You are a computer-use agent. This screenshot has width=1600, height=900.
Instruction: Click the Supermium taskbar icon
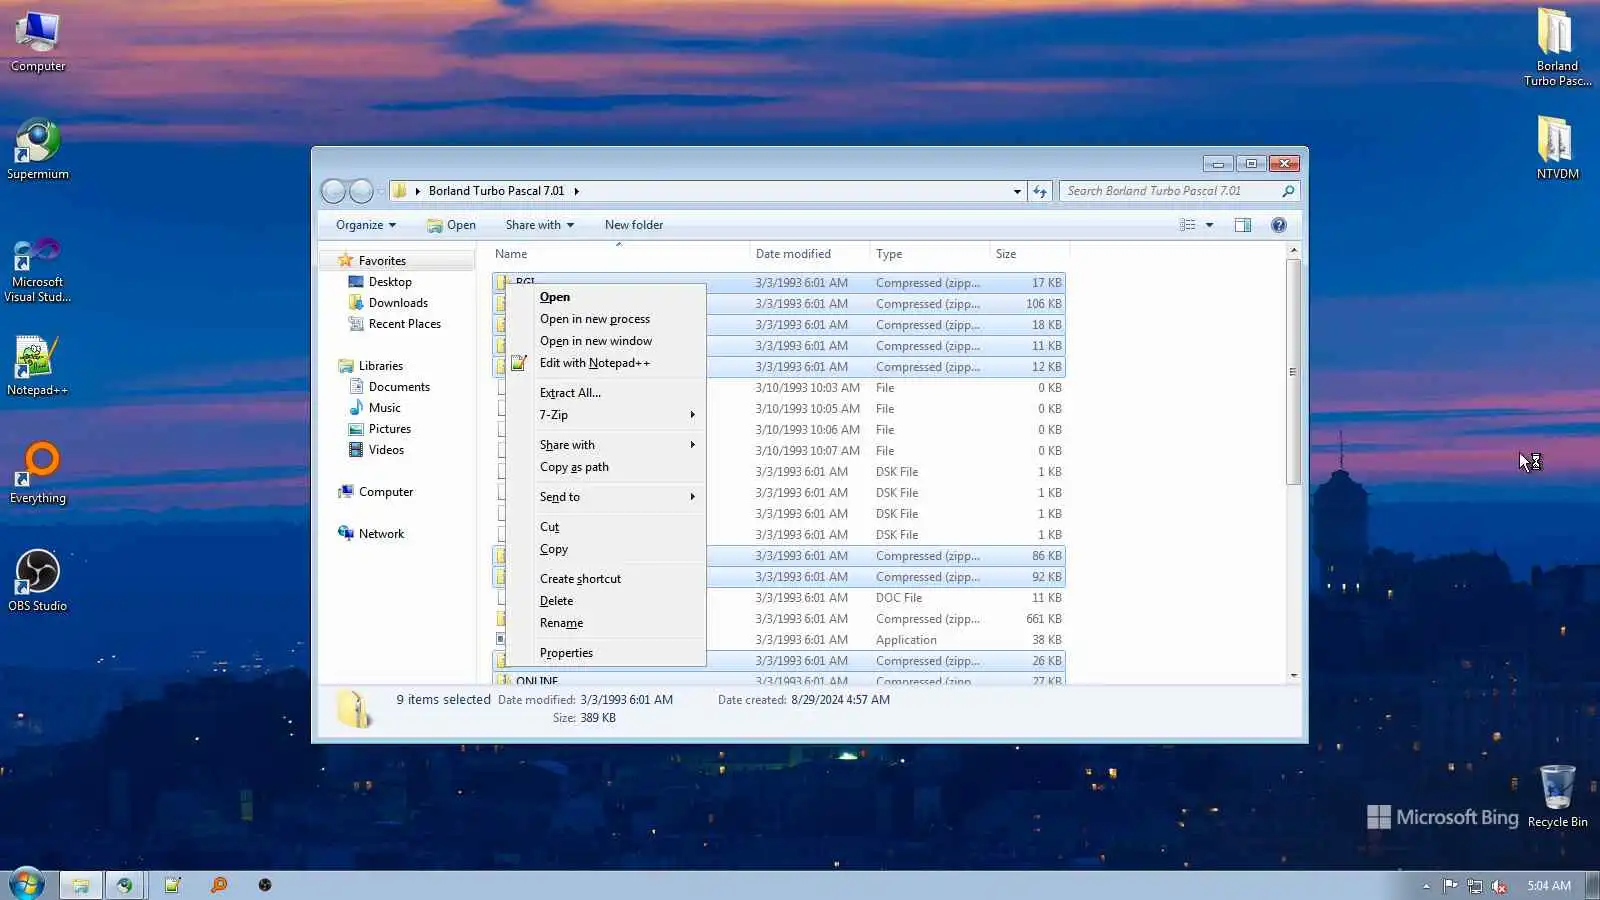125,885
